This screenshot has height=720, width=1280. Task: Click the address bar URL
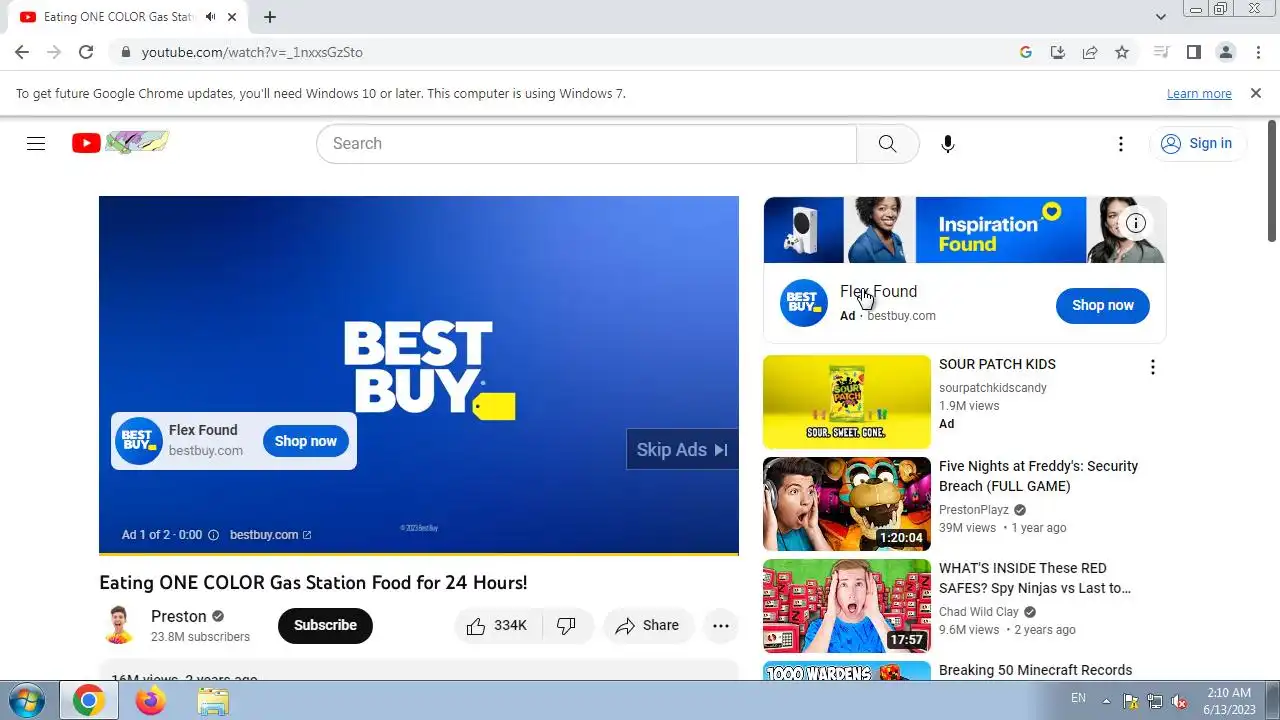point(252,52)
